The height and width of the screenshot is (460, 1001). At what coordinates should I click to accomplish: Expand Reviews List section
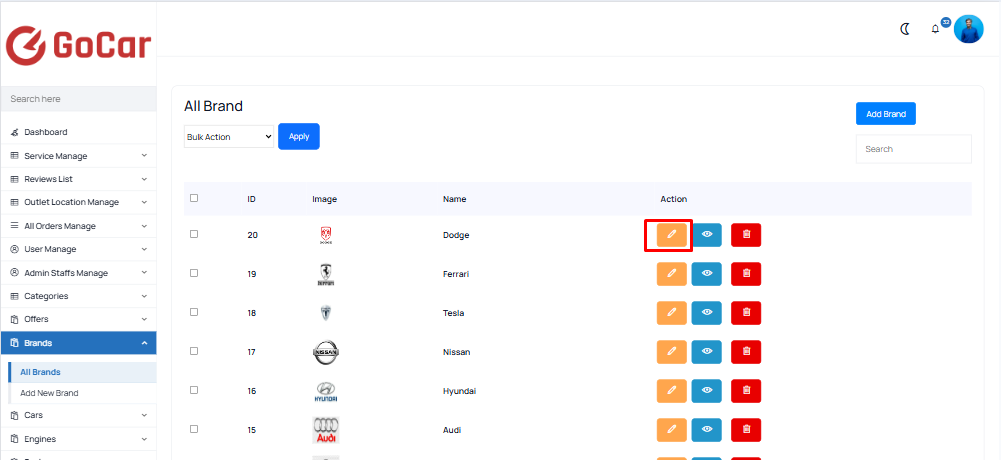(79, 179)
